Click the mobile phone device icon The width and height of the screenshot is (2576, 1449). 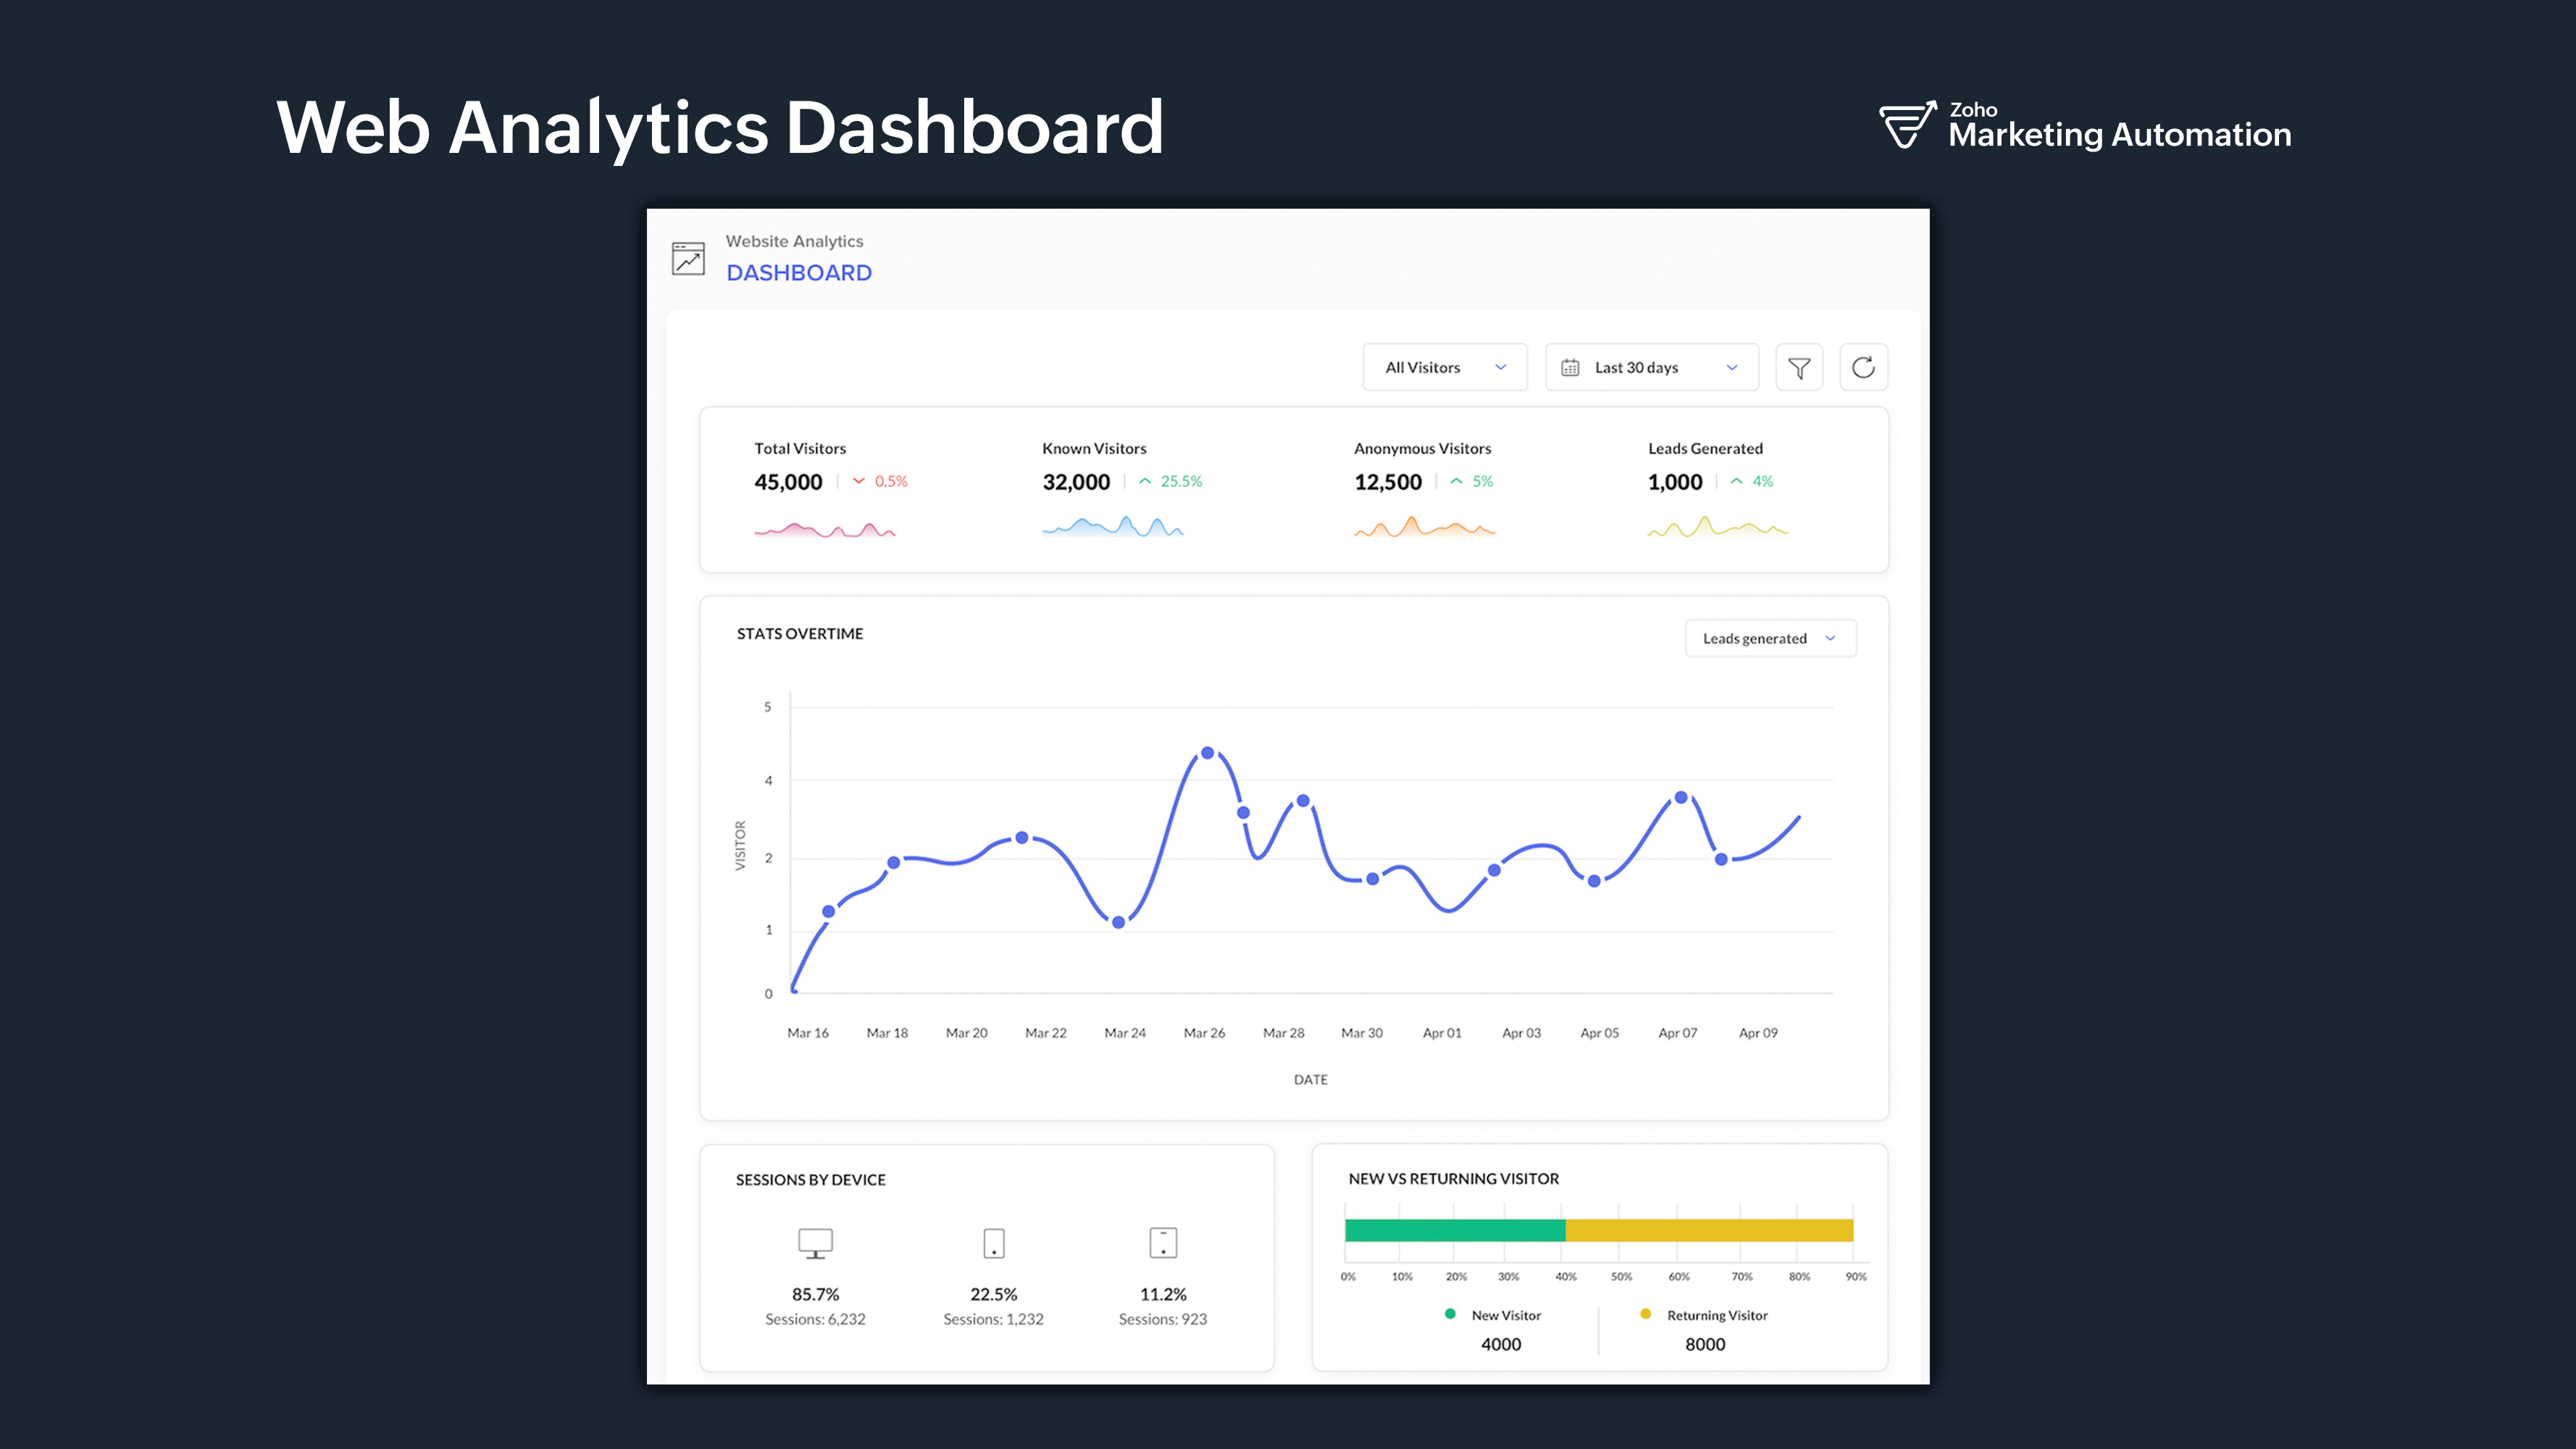pyautogui.click(x=993, y=1243)
